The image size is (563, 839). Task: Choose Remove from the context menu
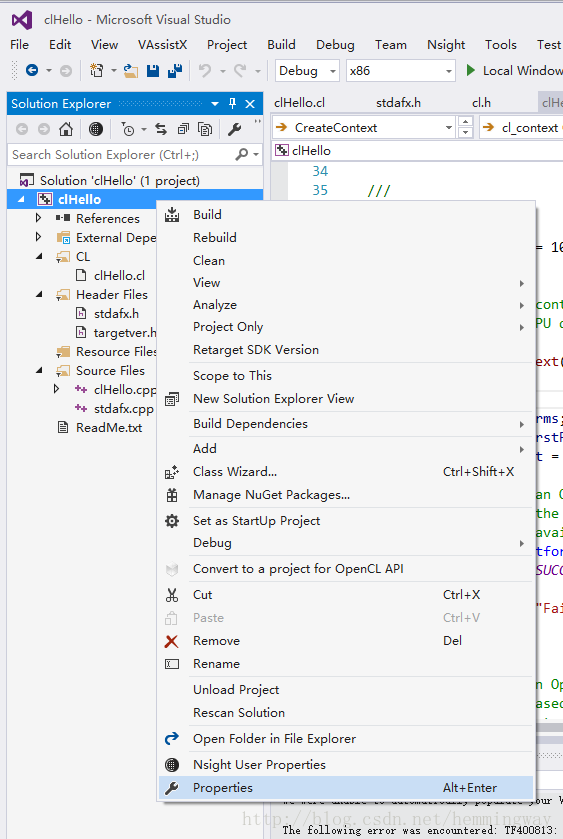point(346,640)
